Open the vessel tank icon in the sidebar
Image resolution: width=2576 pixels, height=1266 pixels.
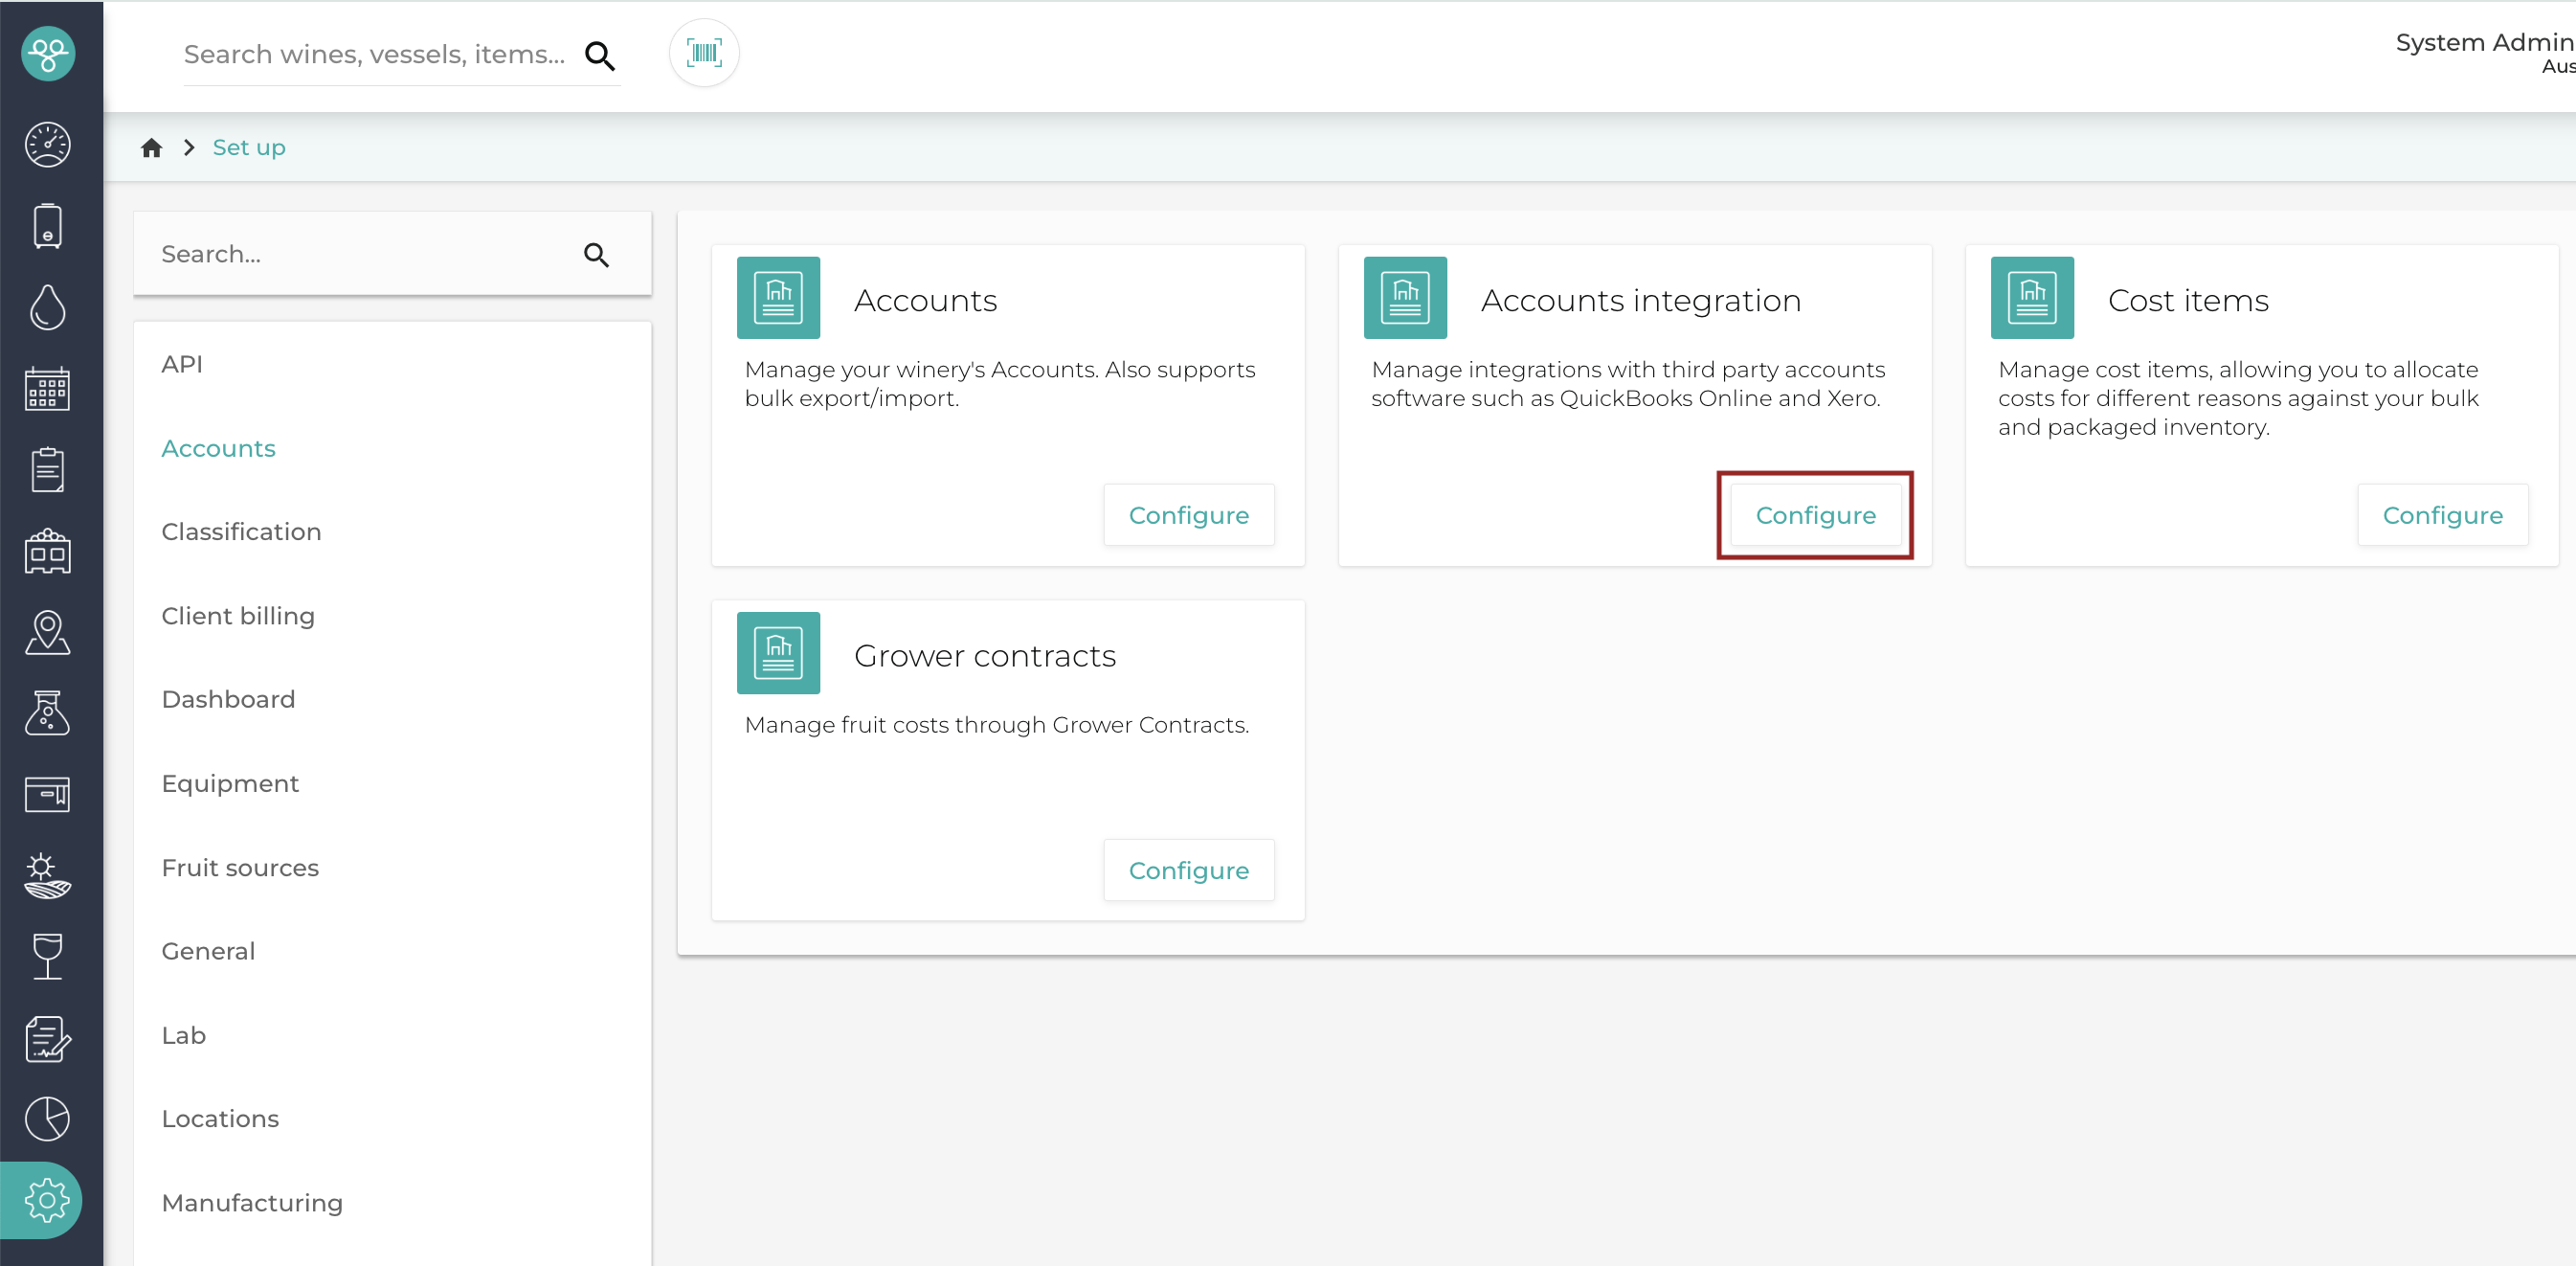point(48,226)
